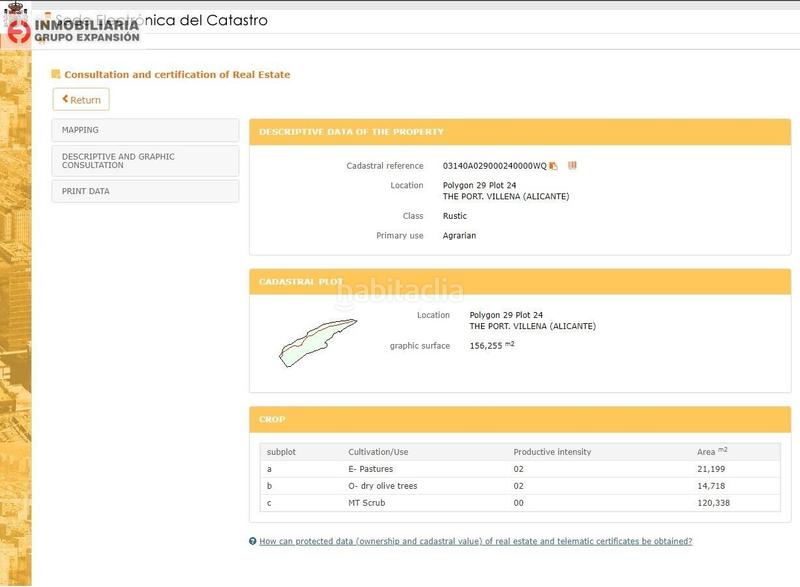Viewport: 800px width, 587px height.
Task: Select the Print Data menu item
Action: (x=145, y=191)
